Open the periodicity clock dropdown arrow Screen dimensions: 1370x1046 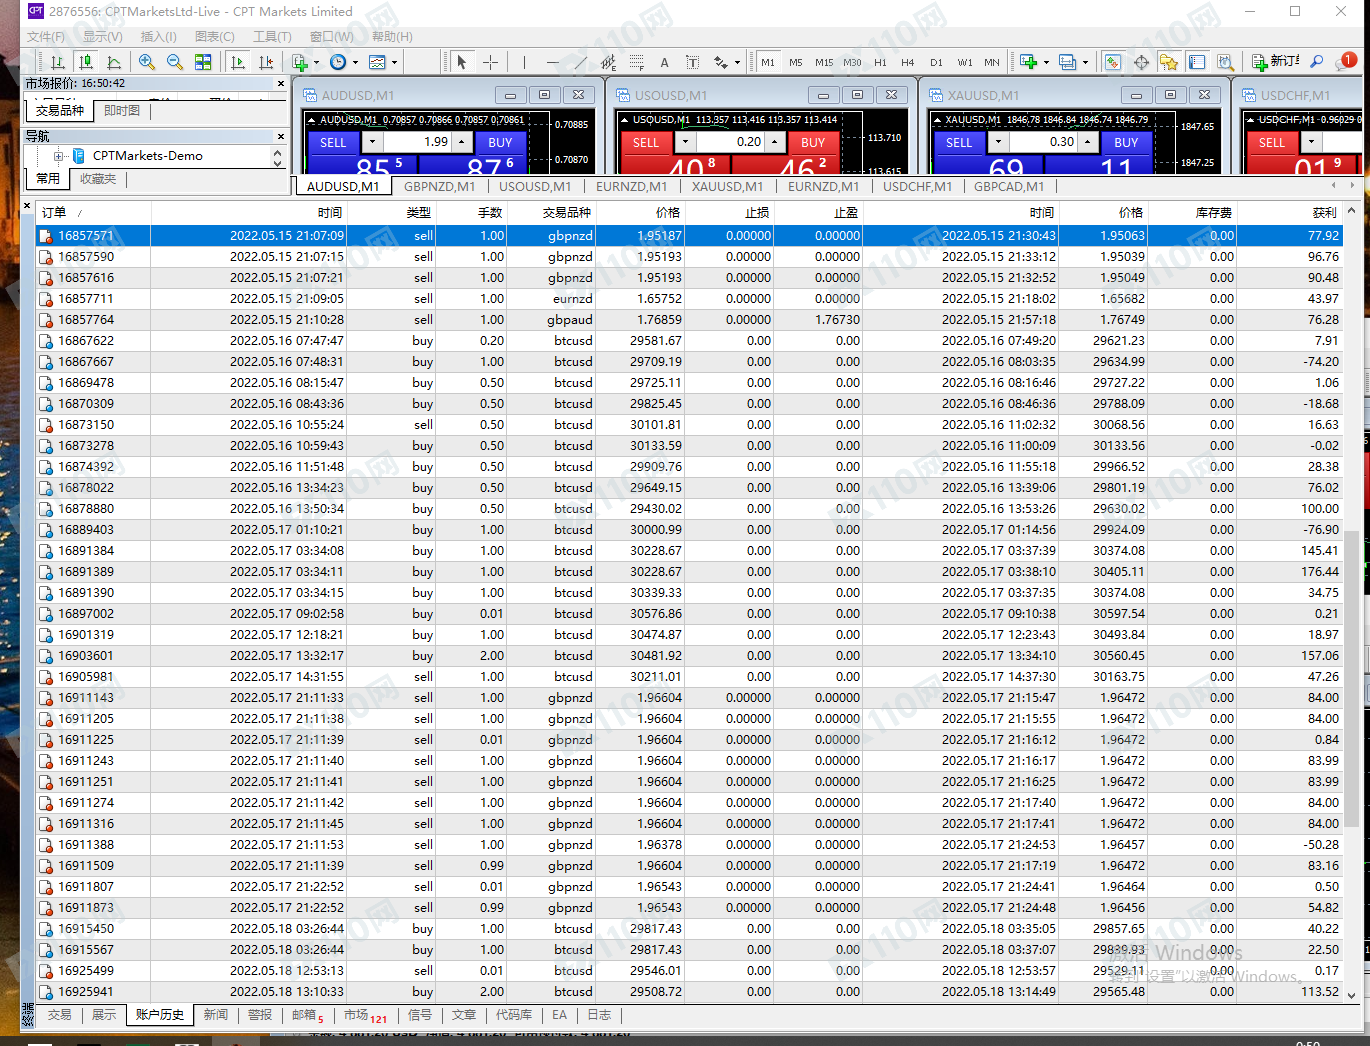point(355,62)
